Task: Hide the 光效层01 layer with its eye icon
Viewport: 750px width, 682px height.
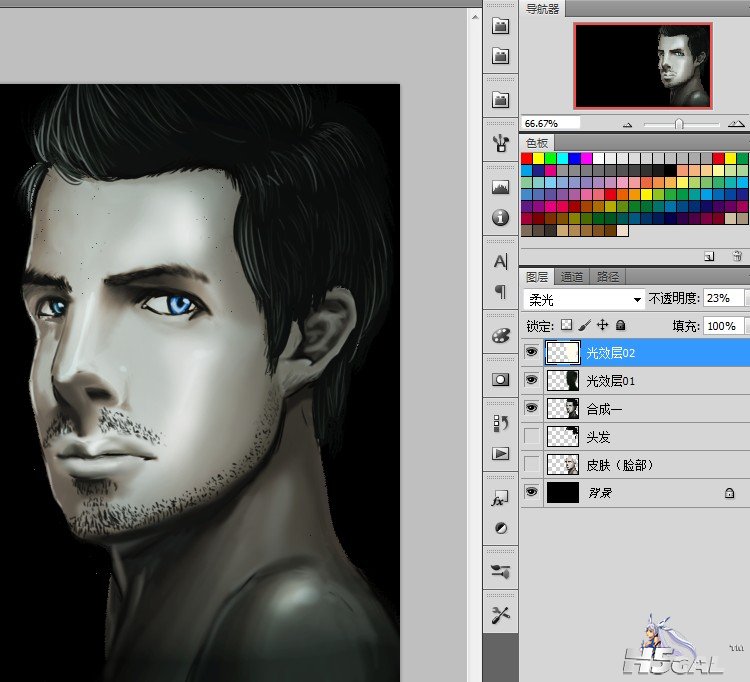Action: coord(531,380)
